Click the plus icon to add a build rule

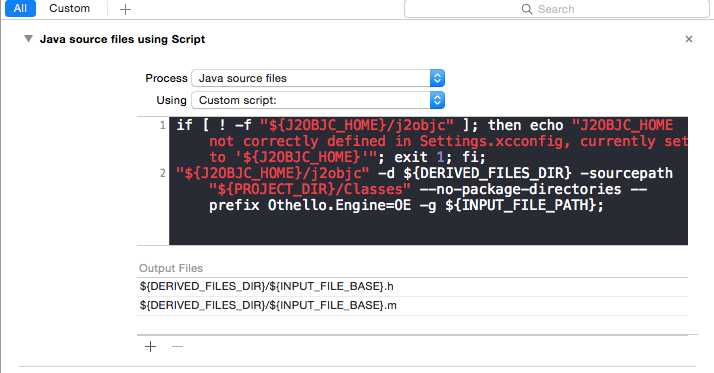click(x=125, y=9)
